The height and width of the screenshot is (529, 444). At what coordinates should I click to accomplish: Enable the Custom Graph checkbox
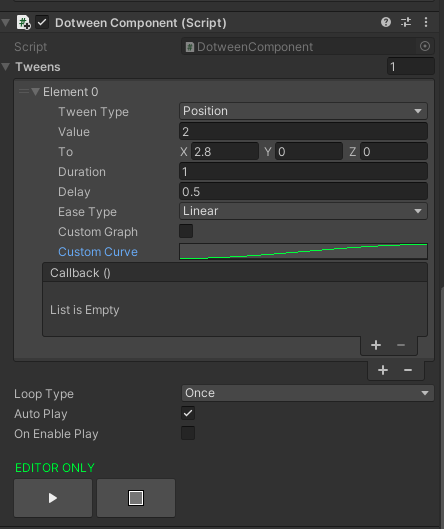point(186,231)
